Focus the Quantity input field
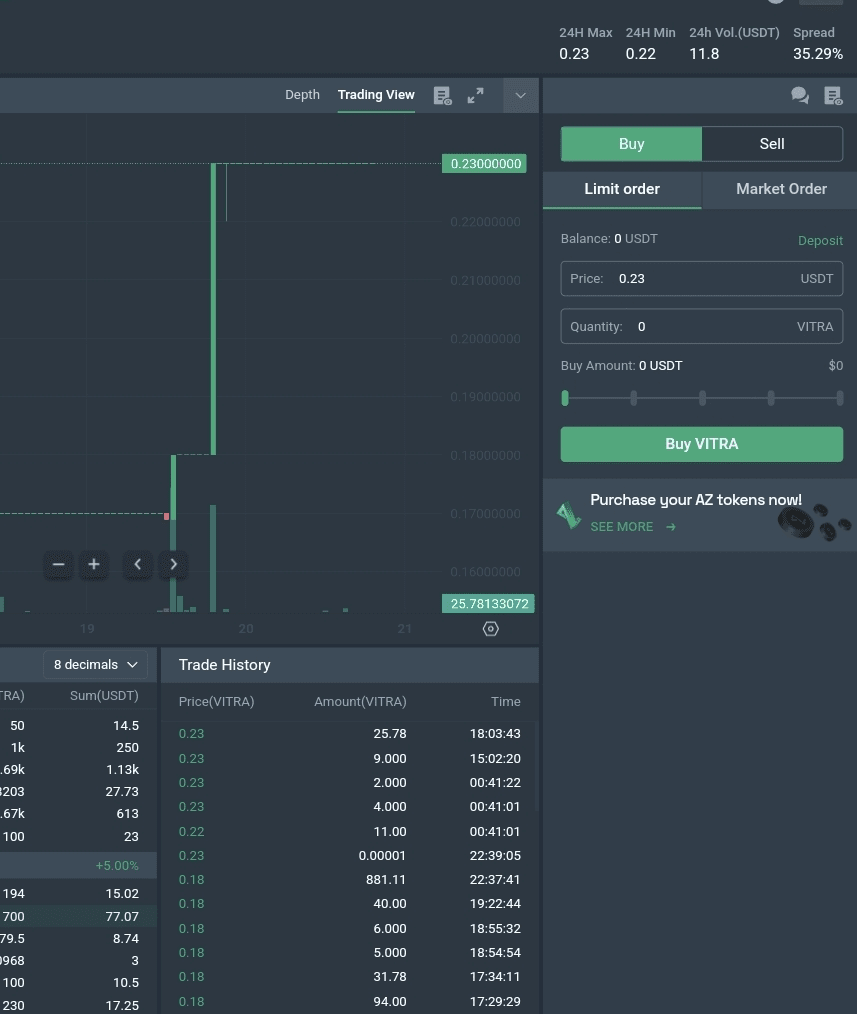The image size is (857, 1014). (x=702, y=327)
